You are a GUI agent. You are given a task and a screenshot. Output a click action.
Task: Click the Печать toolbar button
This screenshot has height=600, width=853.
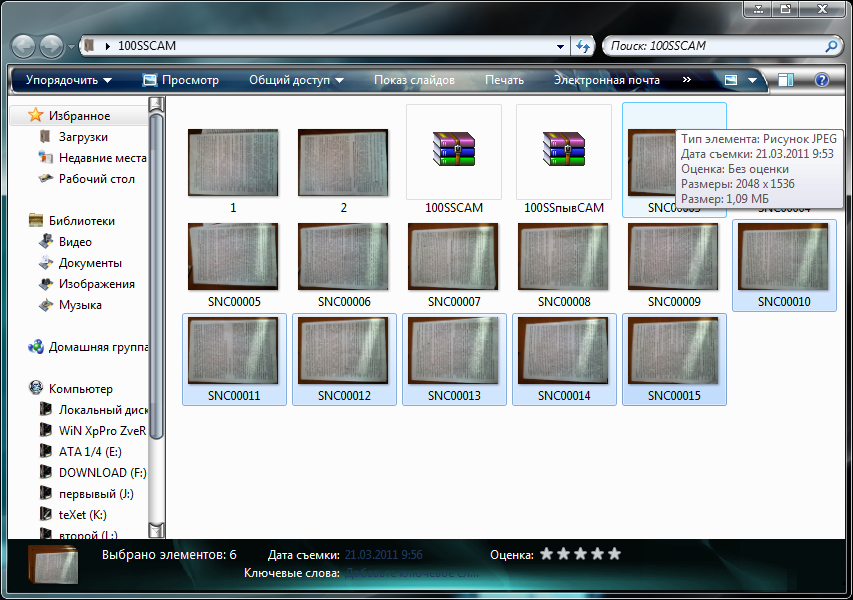tap(504, 80)
